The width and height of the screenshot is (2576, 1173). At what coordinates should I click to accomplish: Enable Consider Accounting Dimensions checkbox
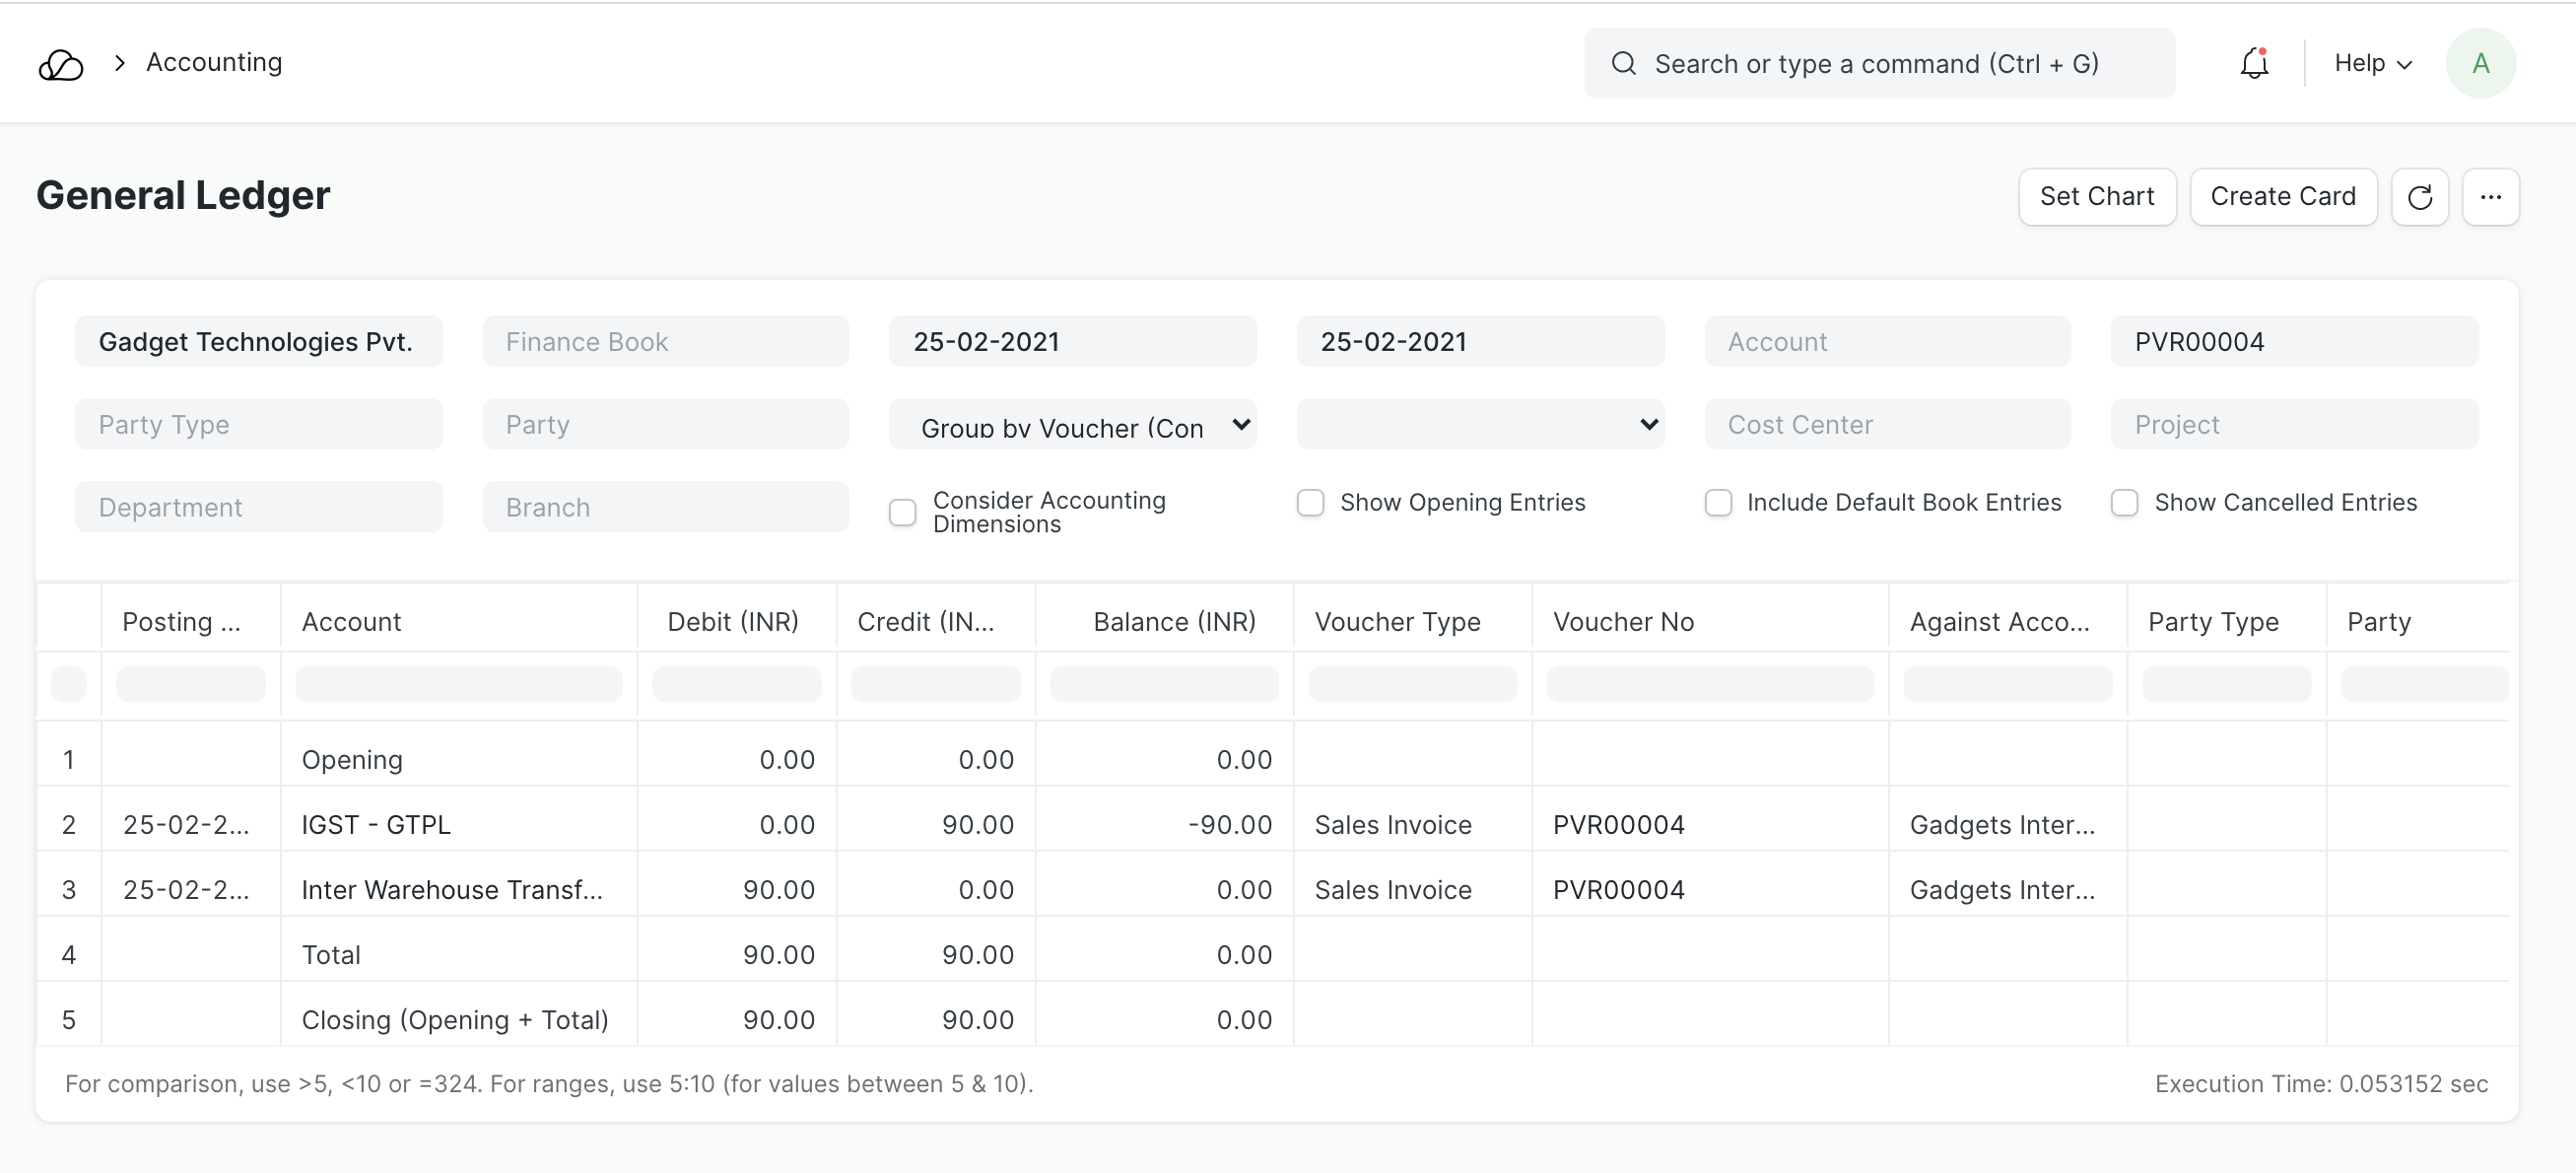click(902, 513)
